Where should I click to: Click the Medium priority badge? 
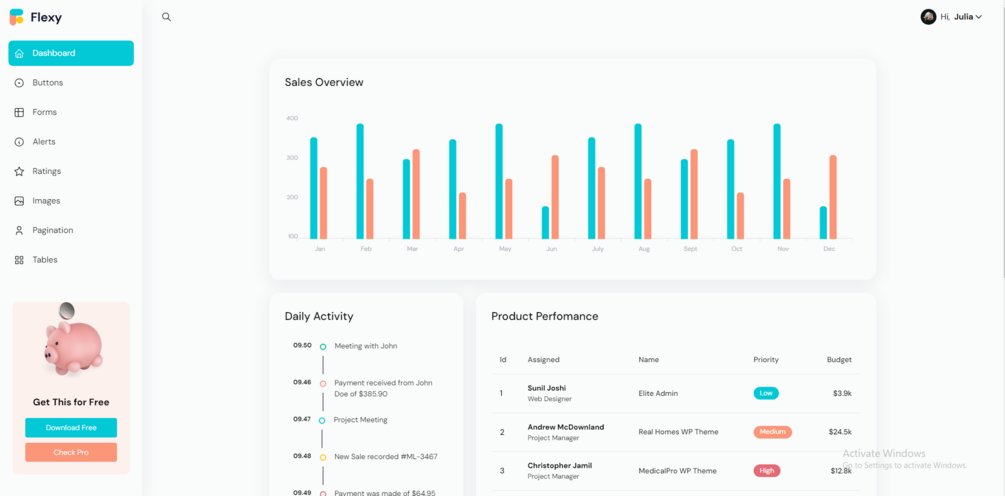coord(772,432)
